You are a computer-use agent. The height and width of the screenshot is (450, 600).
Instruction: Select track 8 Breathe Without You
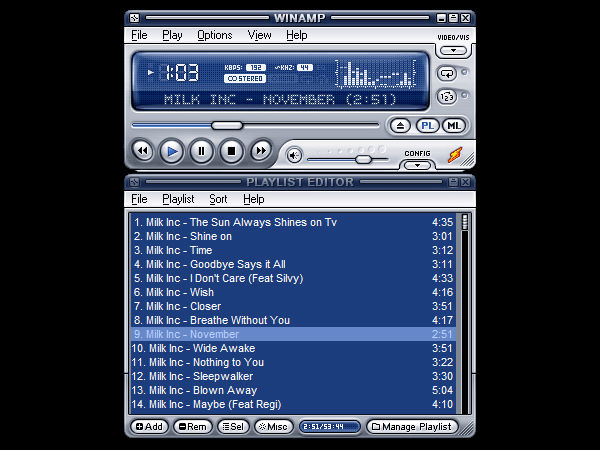293,320
